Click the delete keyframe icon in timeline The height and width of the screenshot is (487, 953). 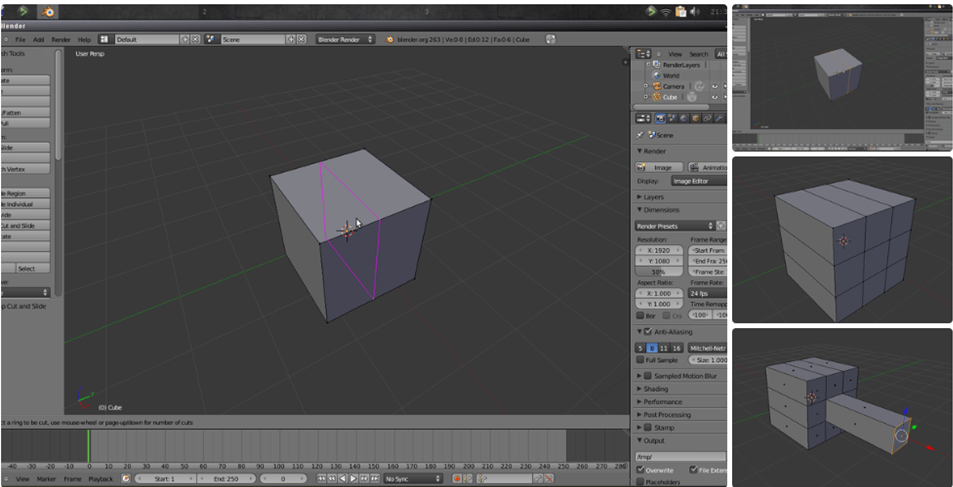(x=548, y=479)
